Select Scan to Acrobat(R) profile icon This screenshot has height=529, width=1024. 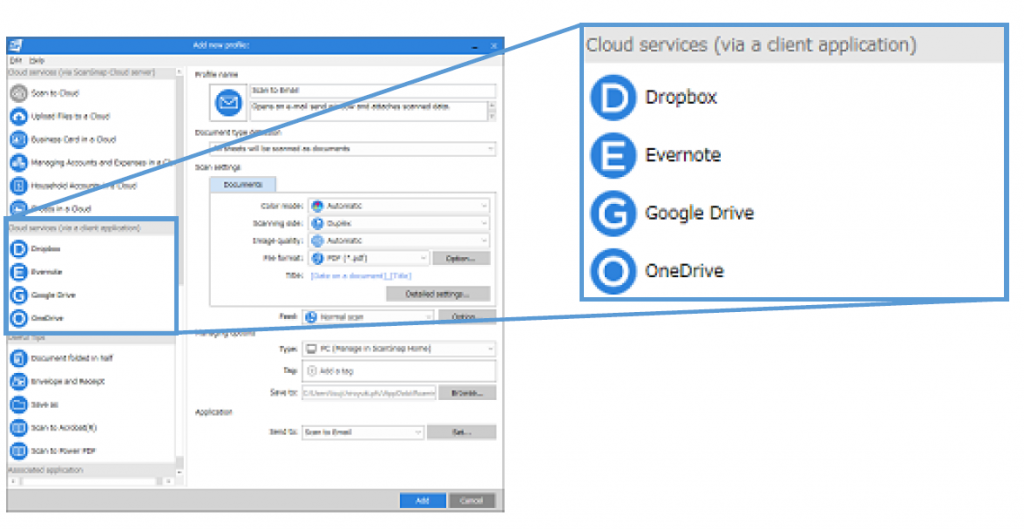click(18, 428)
